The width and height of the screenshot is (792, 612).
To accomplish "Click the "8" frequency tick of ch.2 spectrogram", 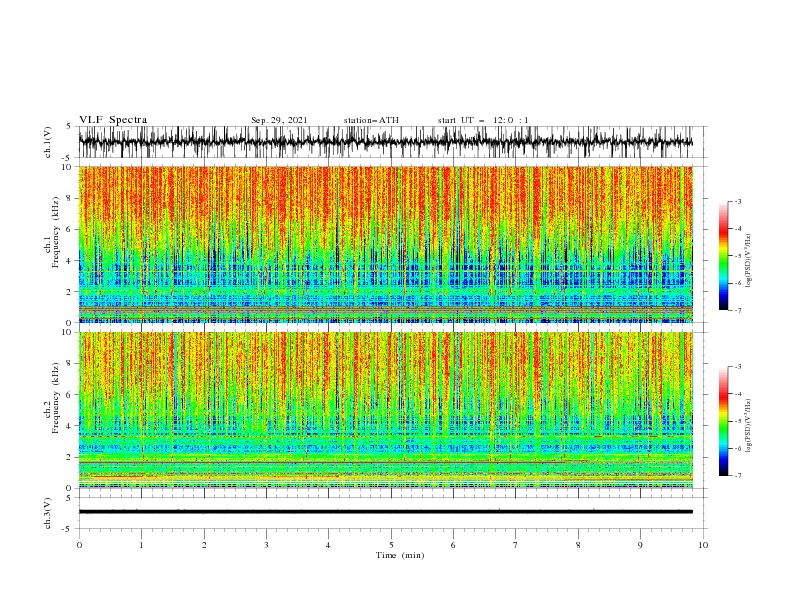I will tap(69, 363).
